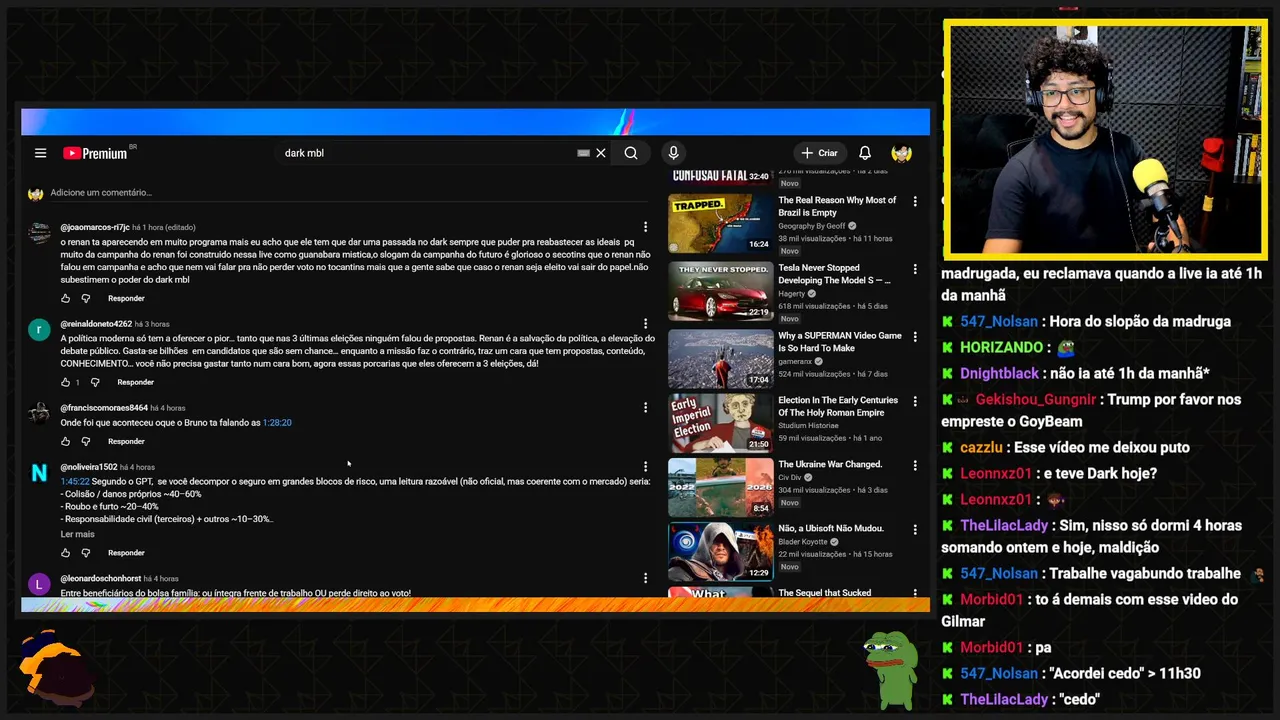Open Studium Historiae channel name
The width and height of the screenshot is (1280, 720).
tap(808, 425)
